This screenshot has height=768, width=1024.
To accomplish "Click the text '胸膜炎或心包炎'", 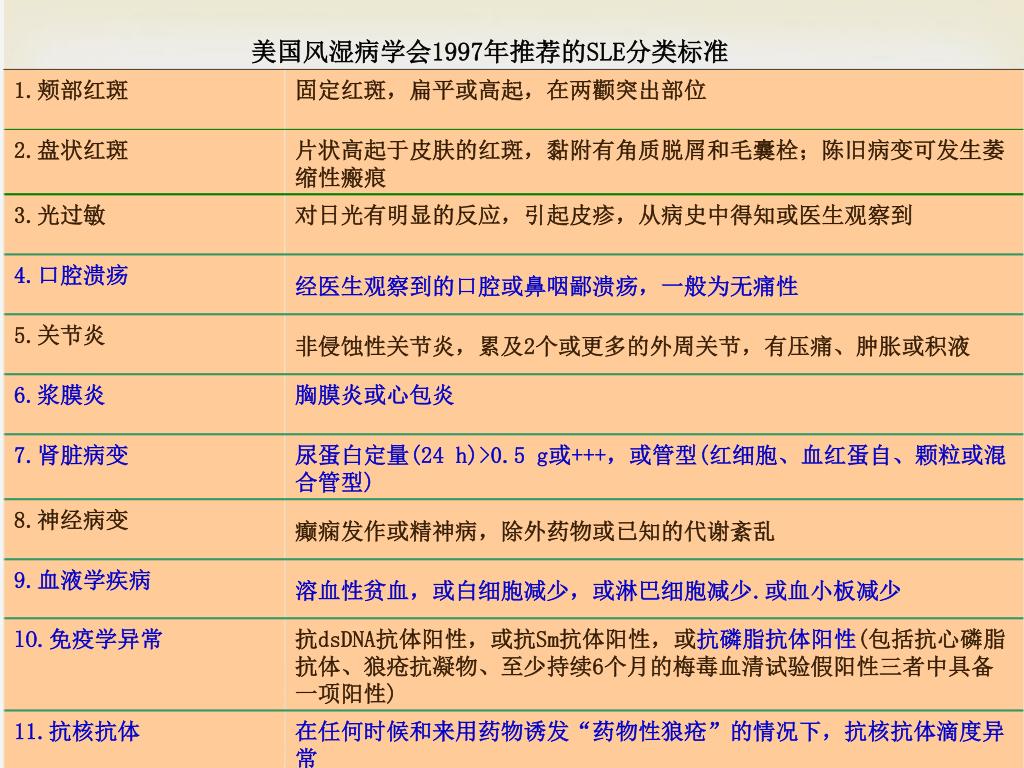I will click(x=375, y=395).
